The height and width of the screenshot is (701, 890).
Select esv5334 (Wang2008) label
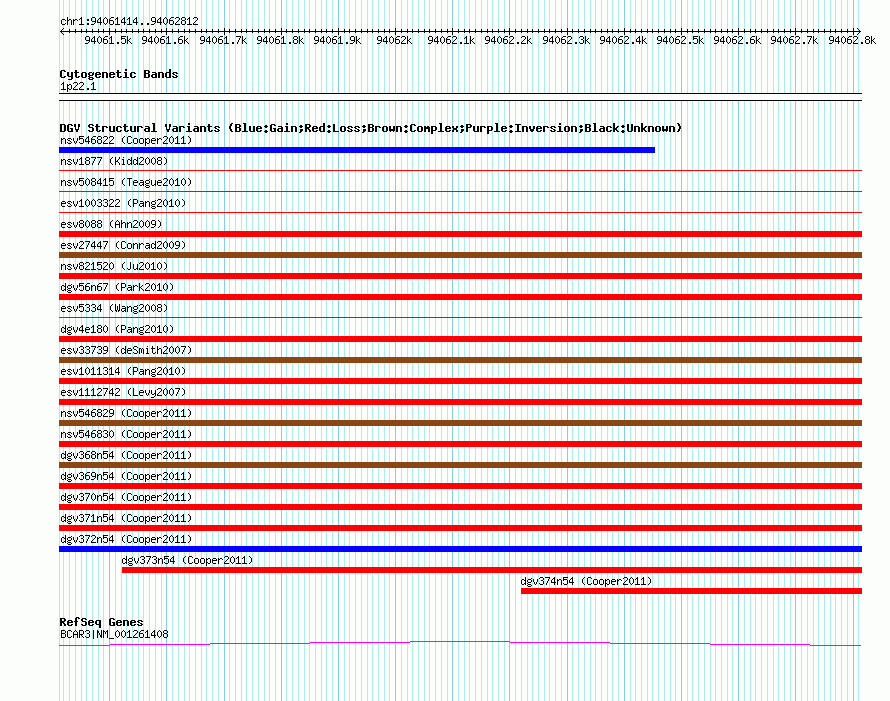[114, 308]
